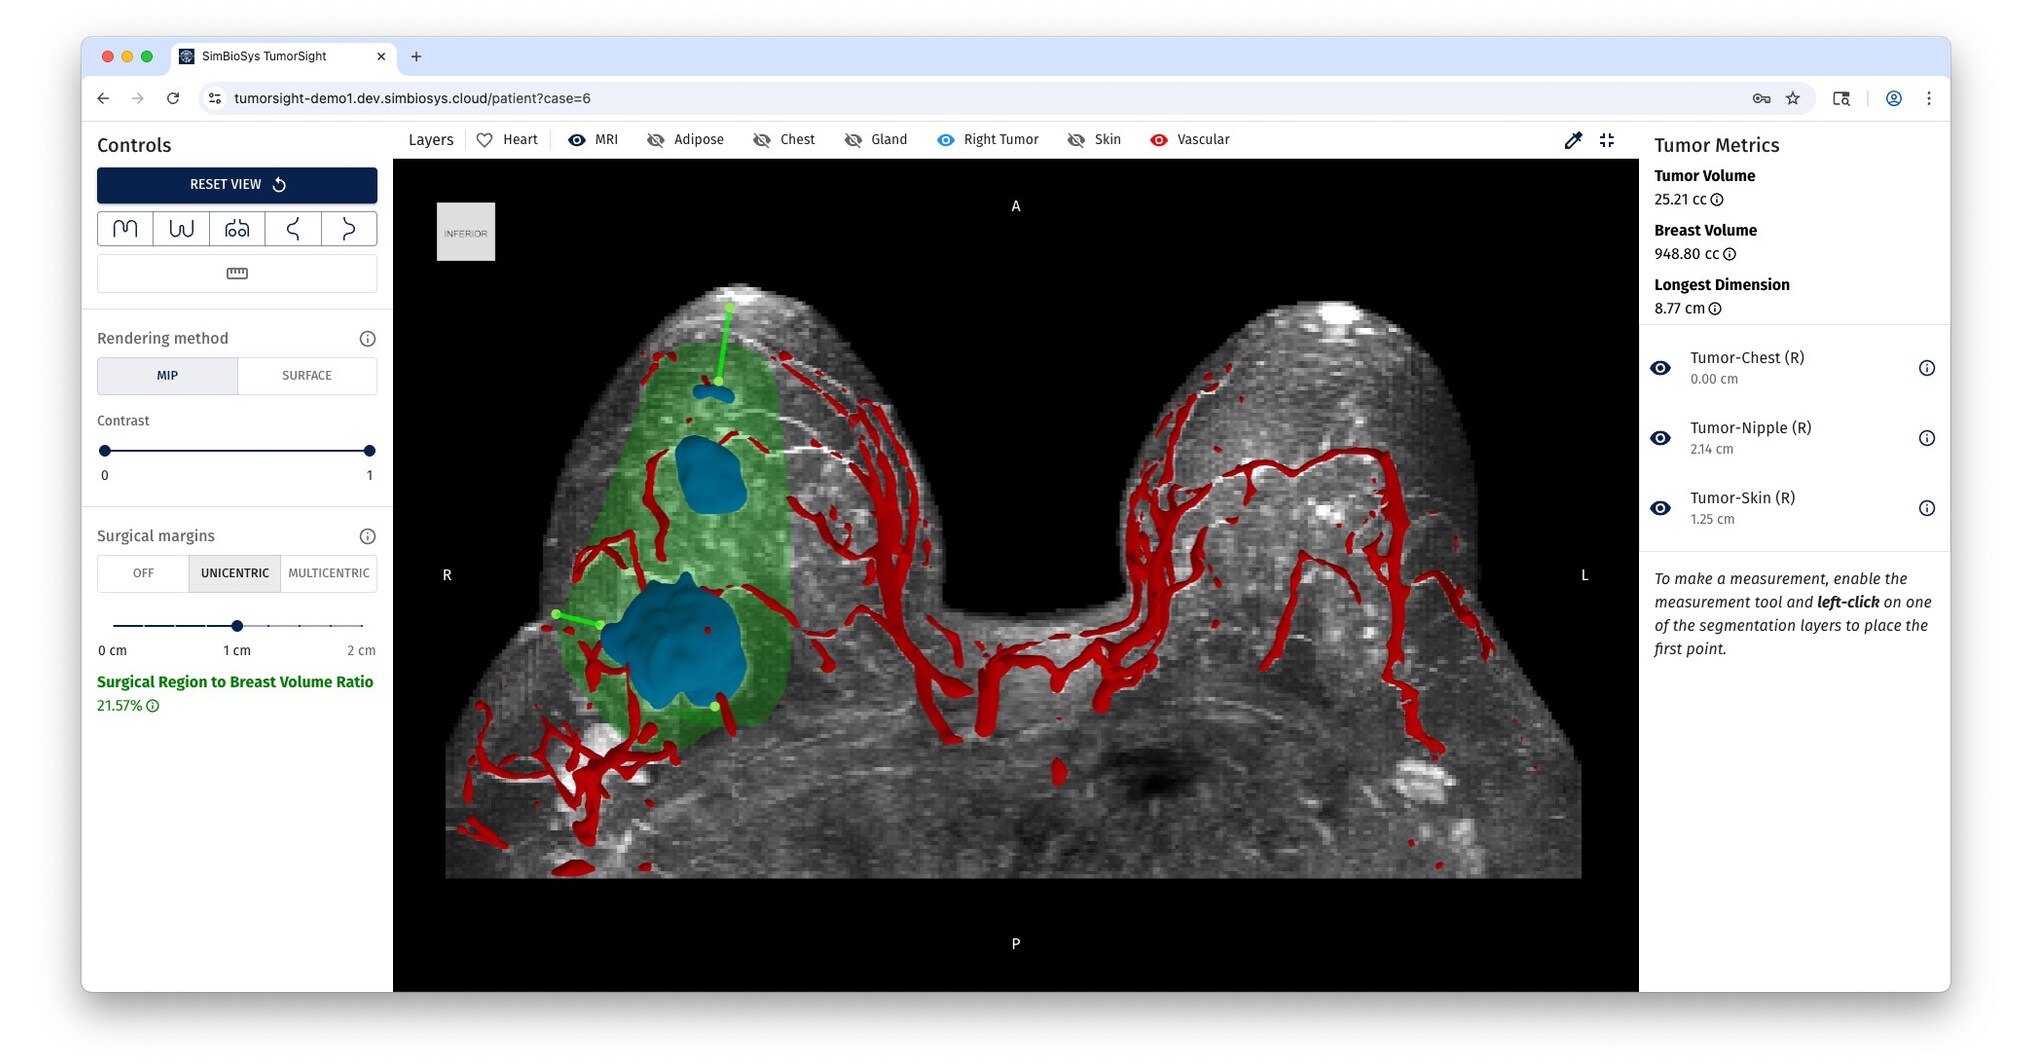Viewport: 2032px width, 1064px height.
Task: Turn surgical margins OFF
Action: (143, 573)
